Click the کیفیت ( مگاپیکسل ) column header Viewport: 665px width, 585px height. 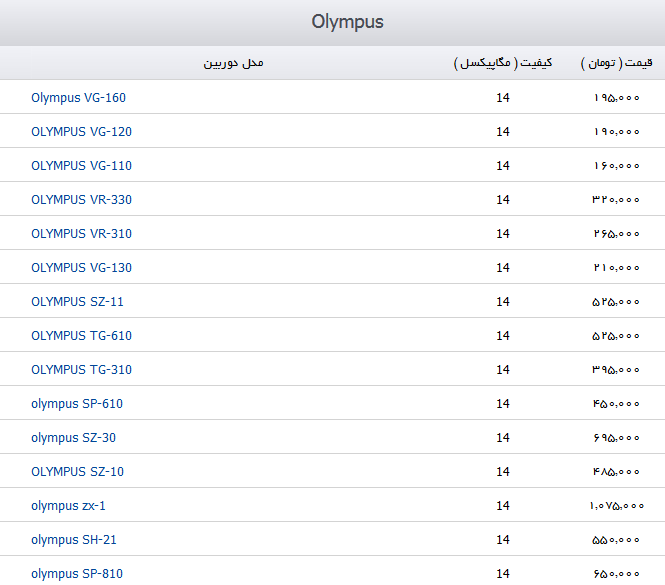(503, 63)
